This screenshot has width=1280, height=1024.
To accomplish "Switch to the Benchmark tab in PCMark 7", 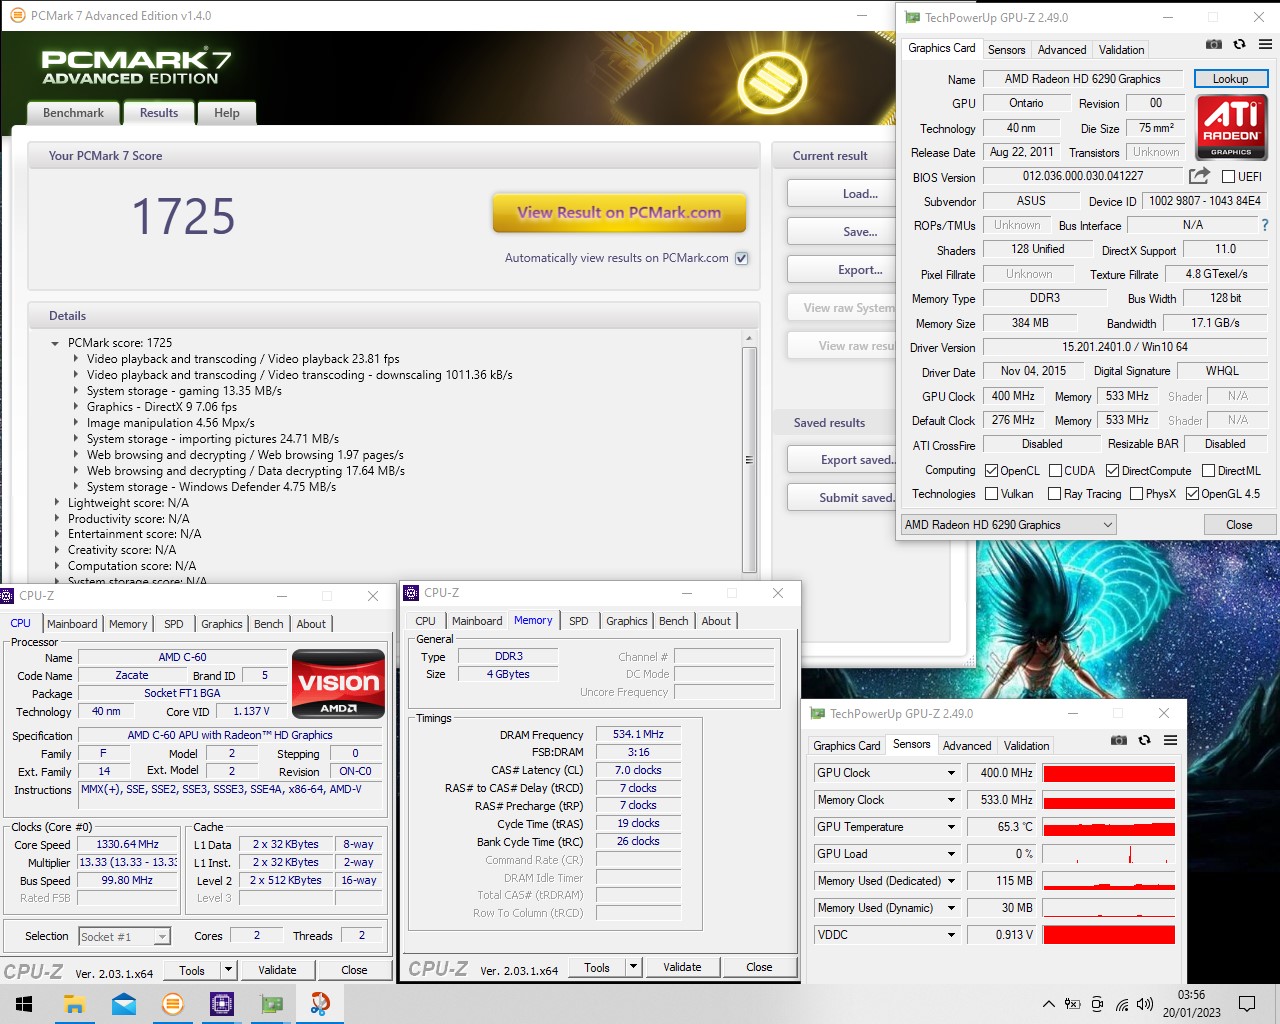I will (73, 113).
